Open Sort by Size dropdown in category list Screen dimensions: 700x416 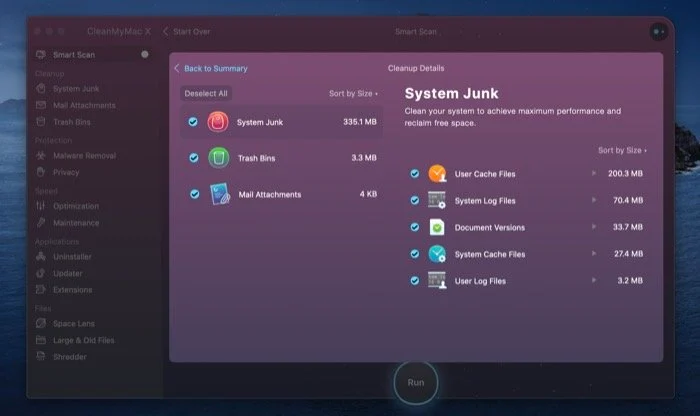[x=354, y=93]
